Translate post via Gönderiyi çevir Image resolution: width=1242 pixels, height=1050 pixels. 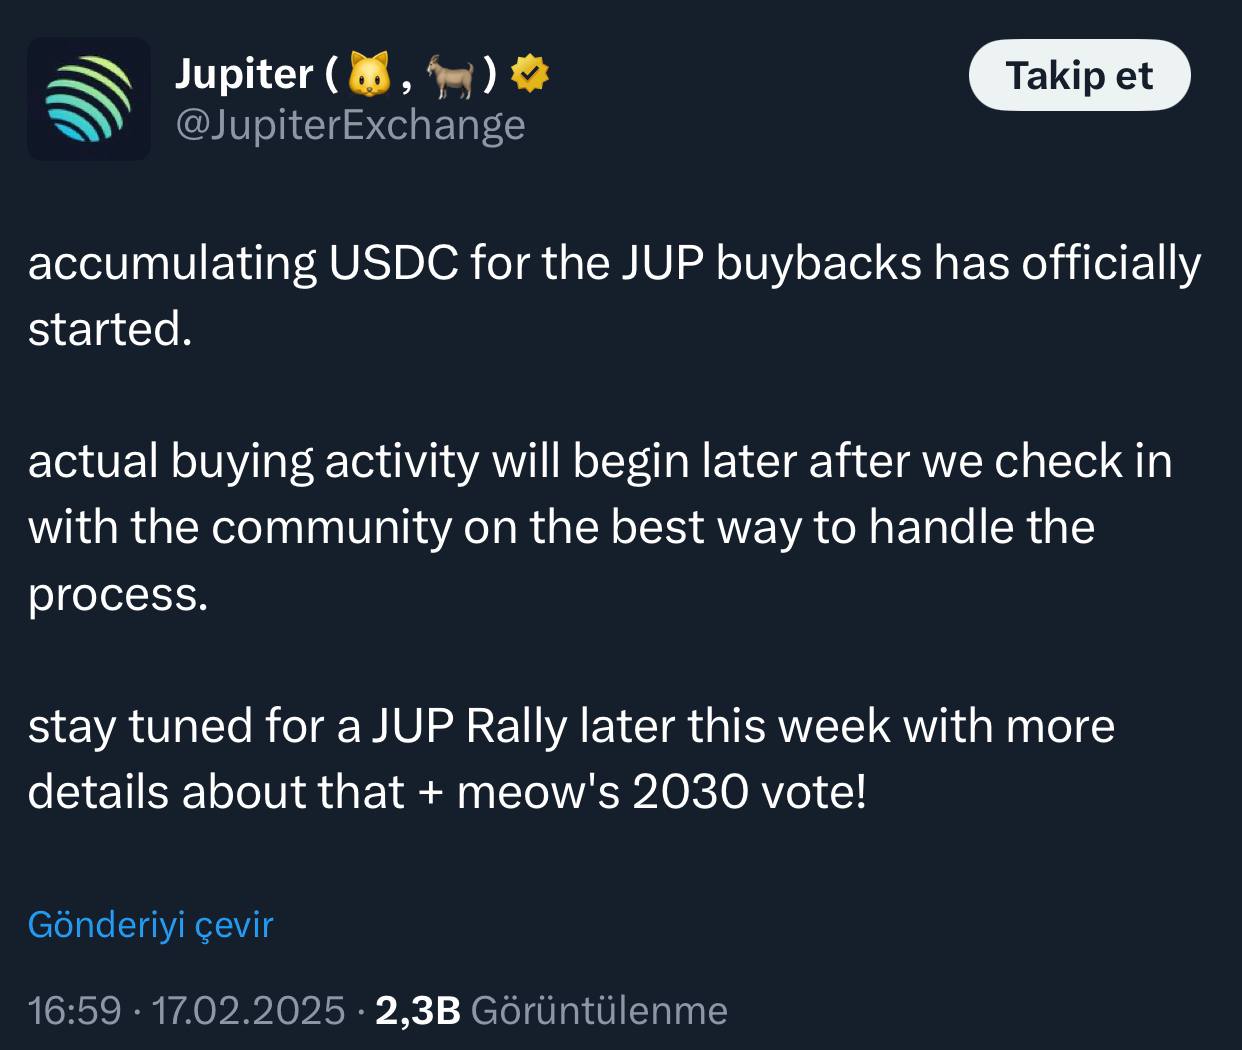point(150,925)
